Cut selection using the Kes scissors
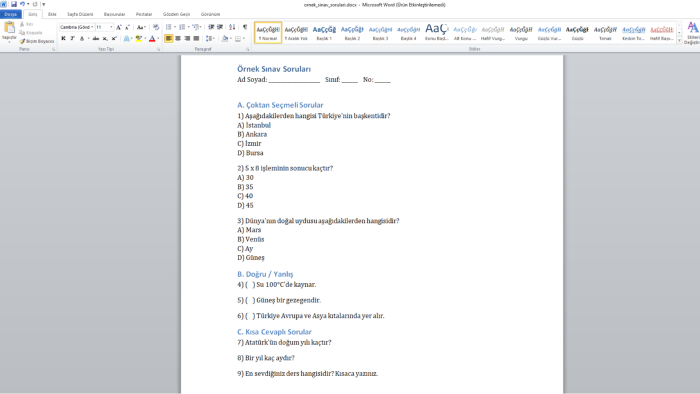The image size is (700, 394). point(26,24)
